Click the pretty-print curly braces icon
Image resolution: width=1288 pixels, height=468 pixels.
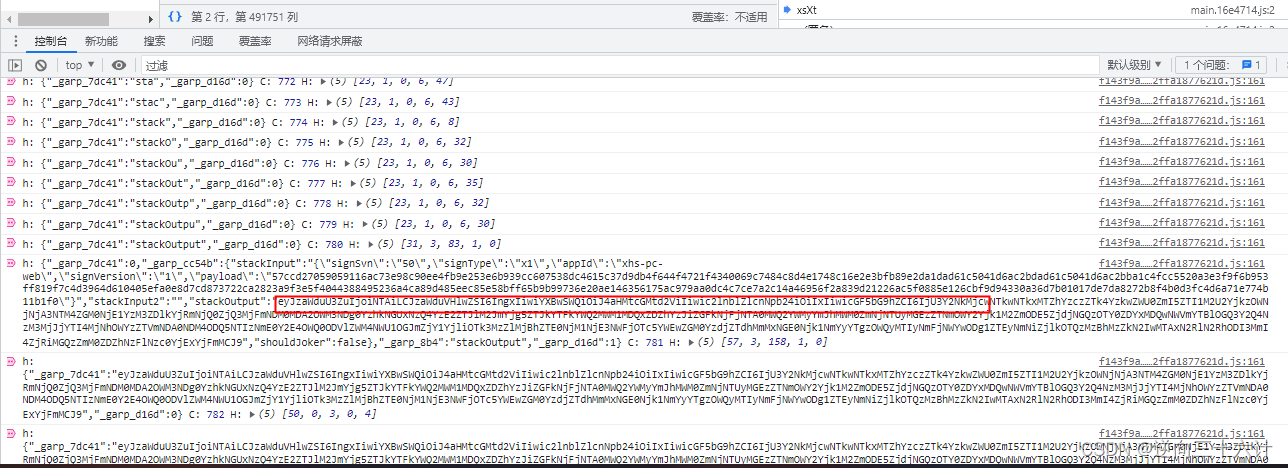point(174,16)
